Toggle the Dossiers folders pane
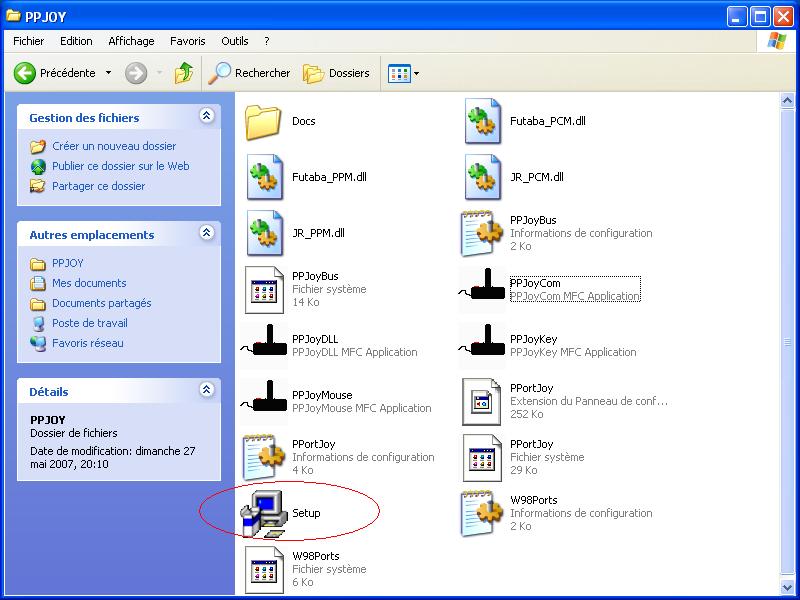This screenshot has width=800, height=600. coord(336,73)
